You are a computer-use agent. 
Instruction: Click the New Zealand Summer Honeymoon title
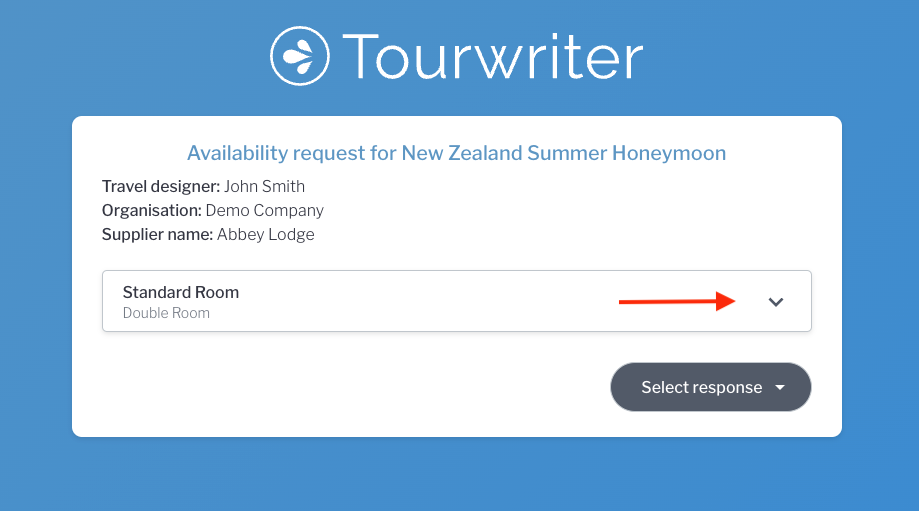(x=563, y=153)
